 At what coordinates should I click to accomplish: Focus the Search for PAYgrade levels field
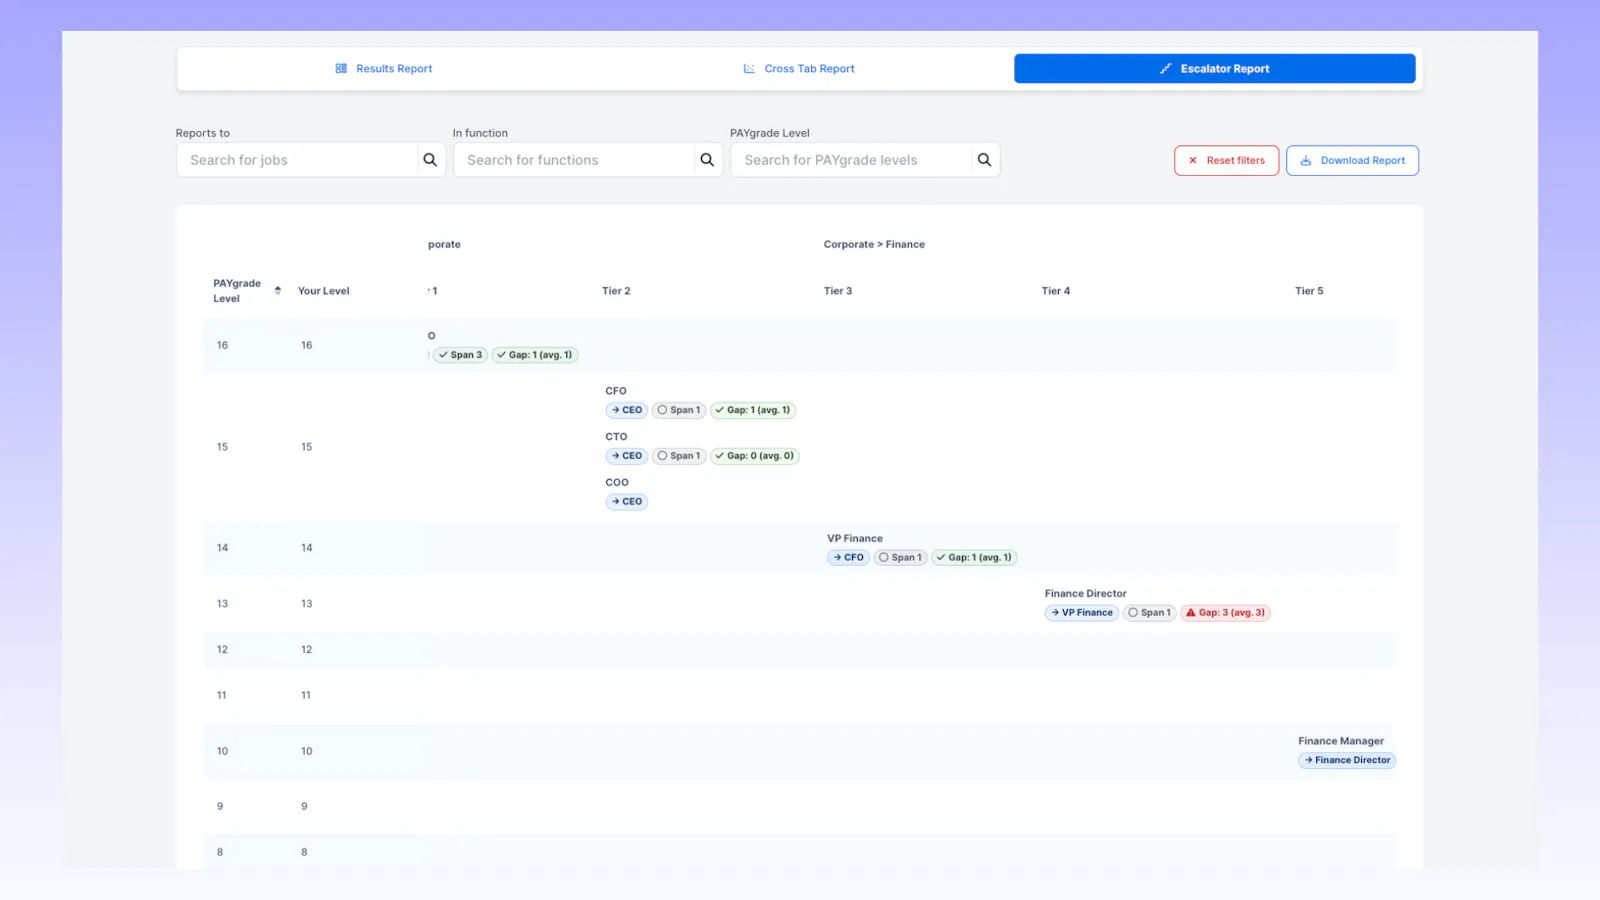(851, 160)
